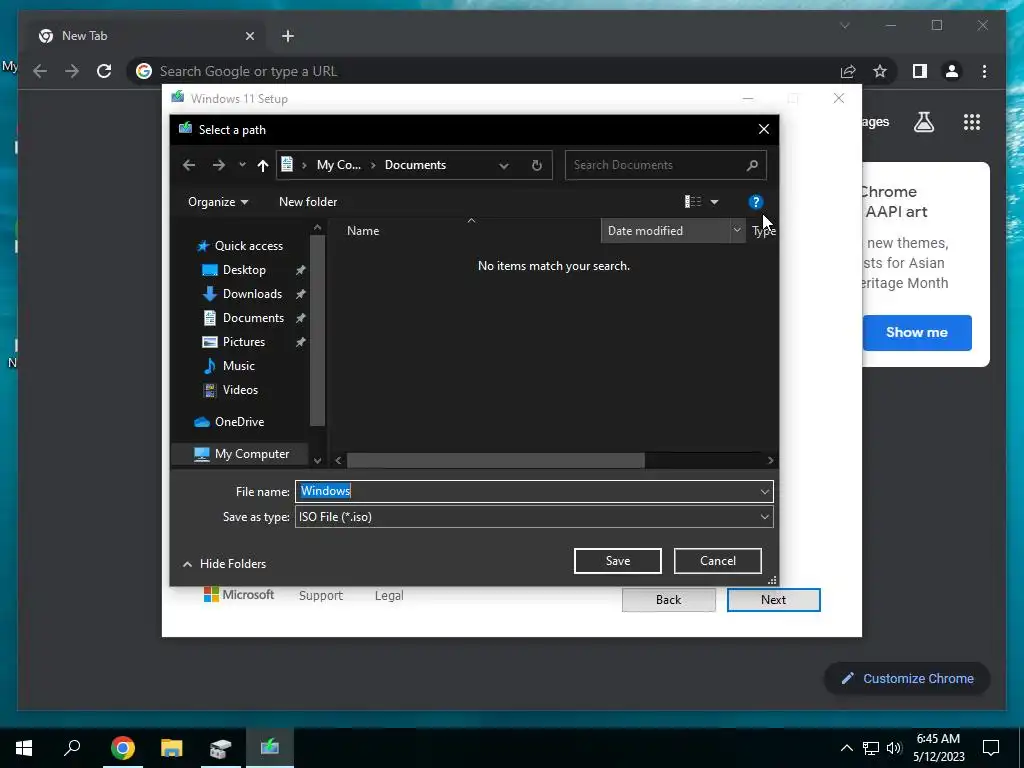Click the Show me button

pyautogui.click(x=917, y=332)
